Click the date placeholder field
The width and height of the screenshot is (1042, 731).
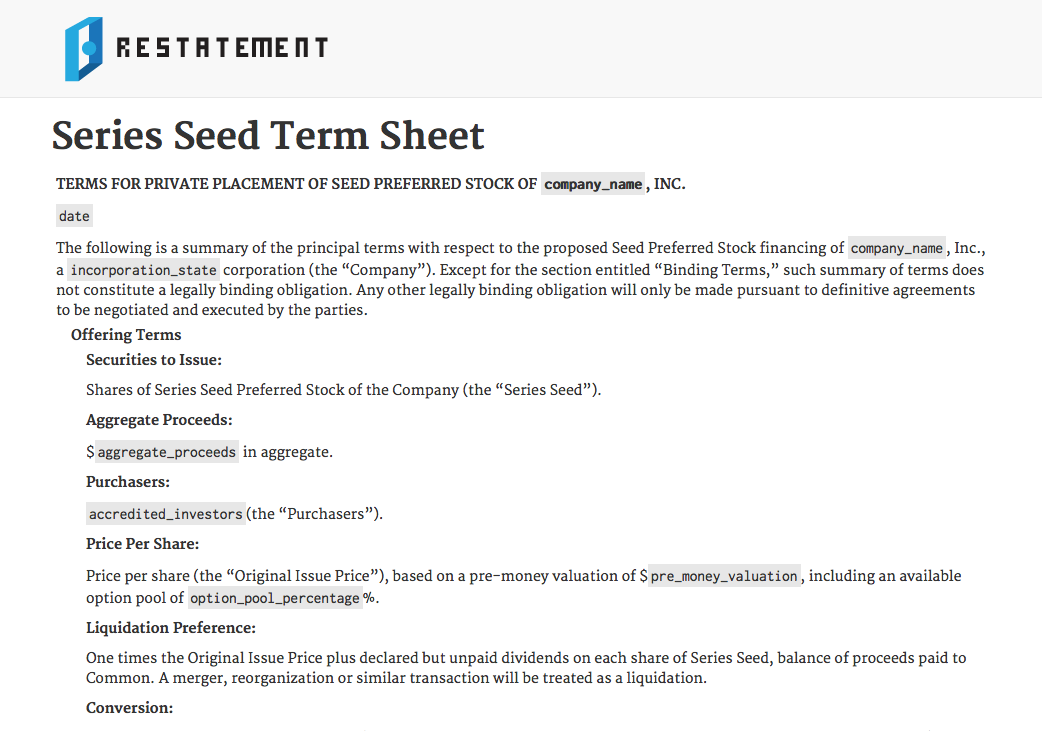(74, 216)
